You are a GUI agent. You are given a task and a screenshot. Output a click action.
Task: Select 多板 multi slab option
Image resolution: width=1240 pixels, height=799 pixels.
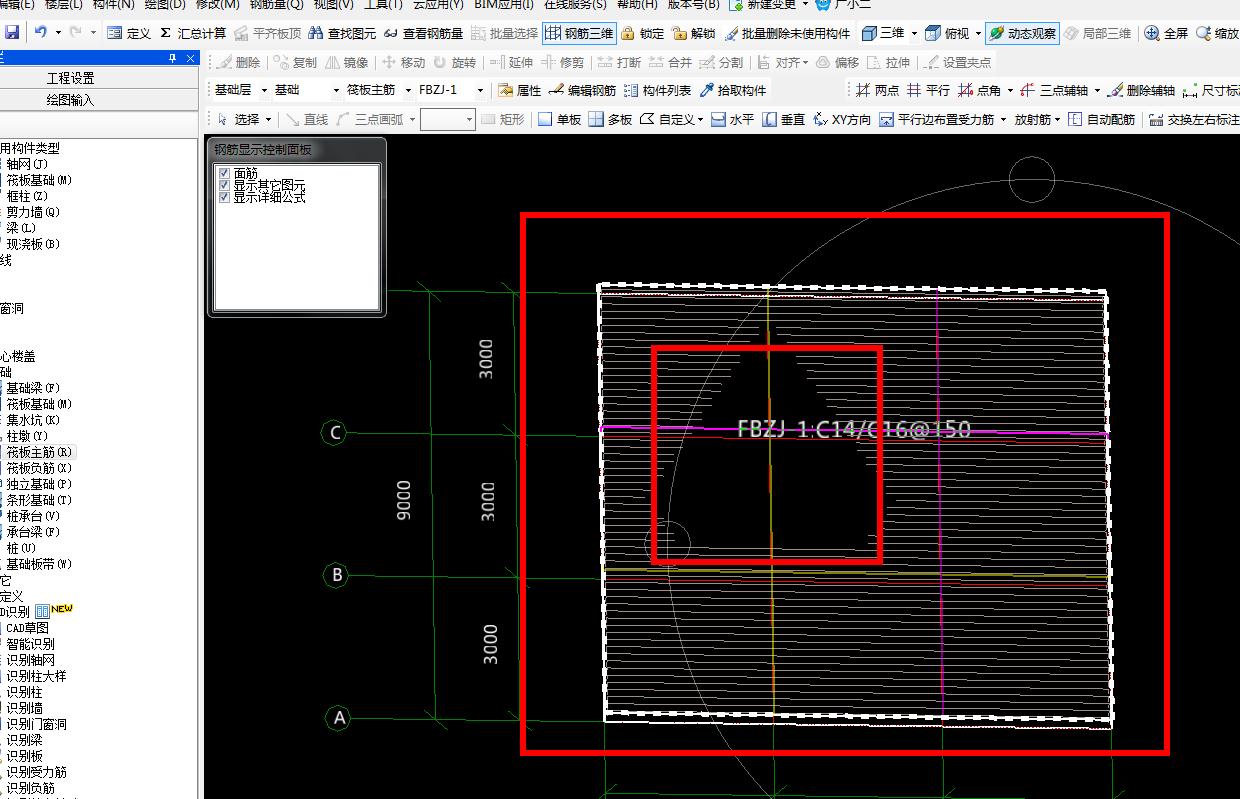coord(611,119)
